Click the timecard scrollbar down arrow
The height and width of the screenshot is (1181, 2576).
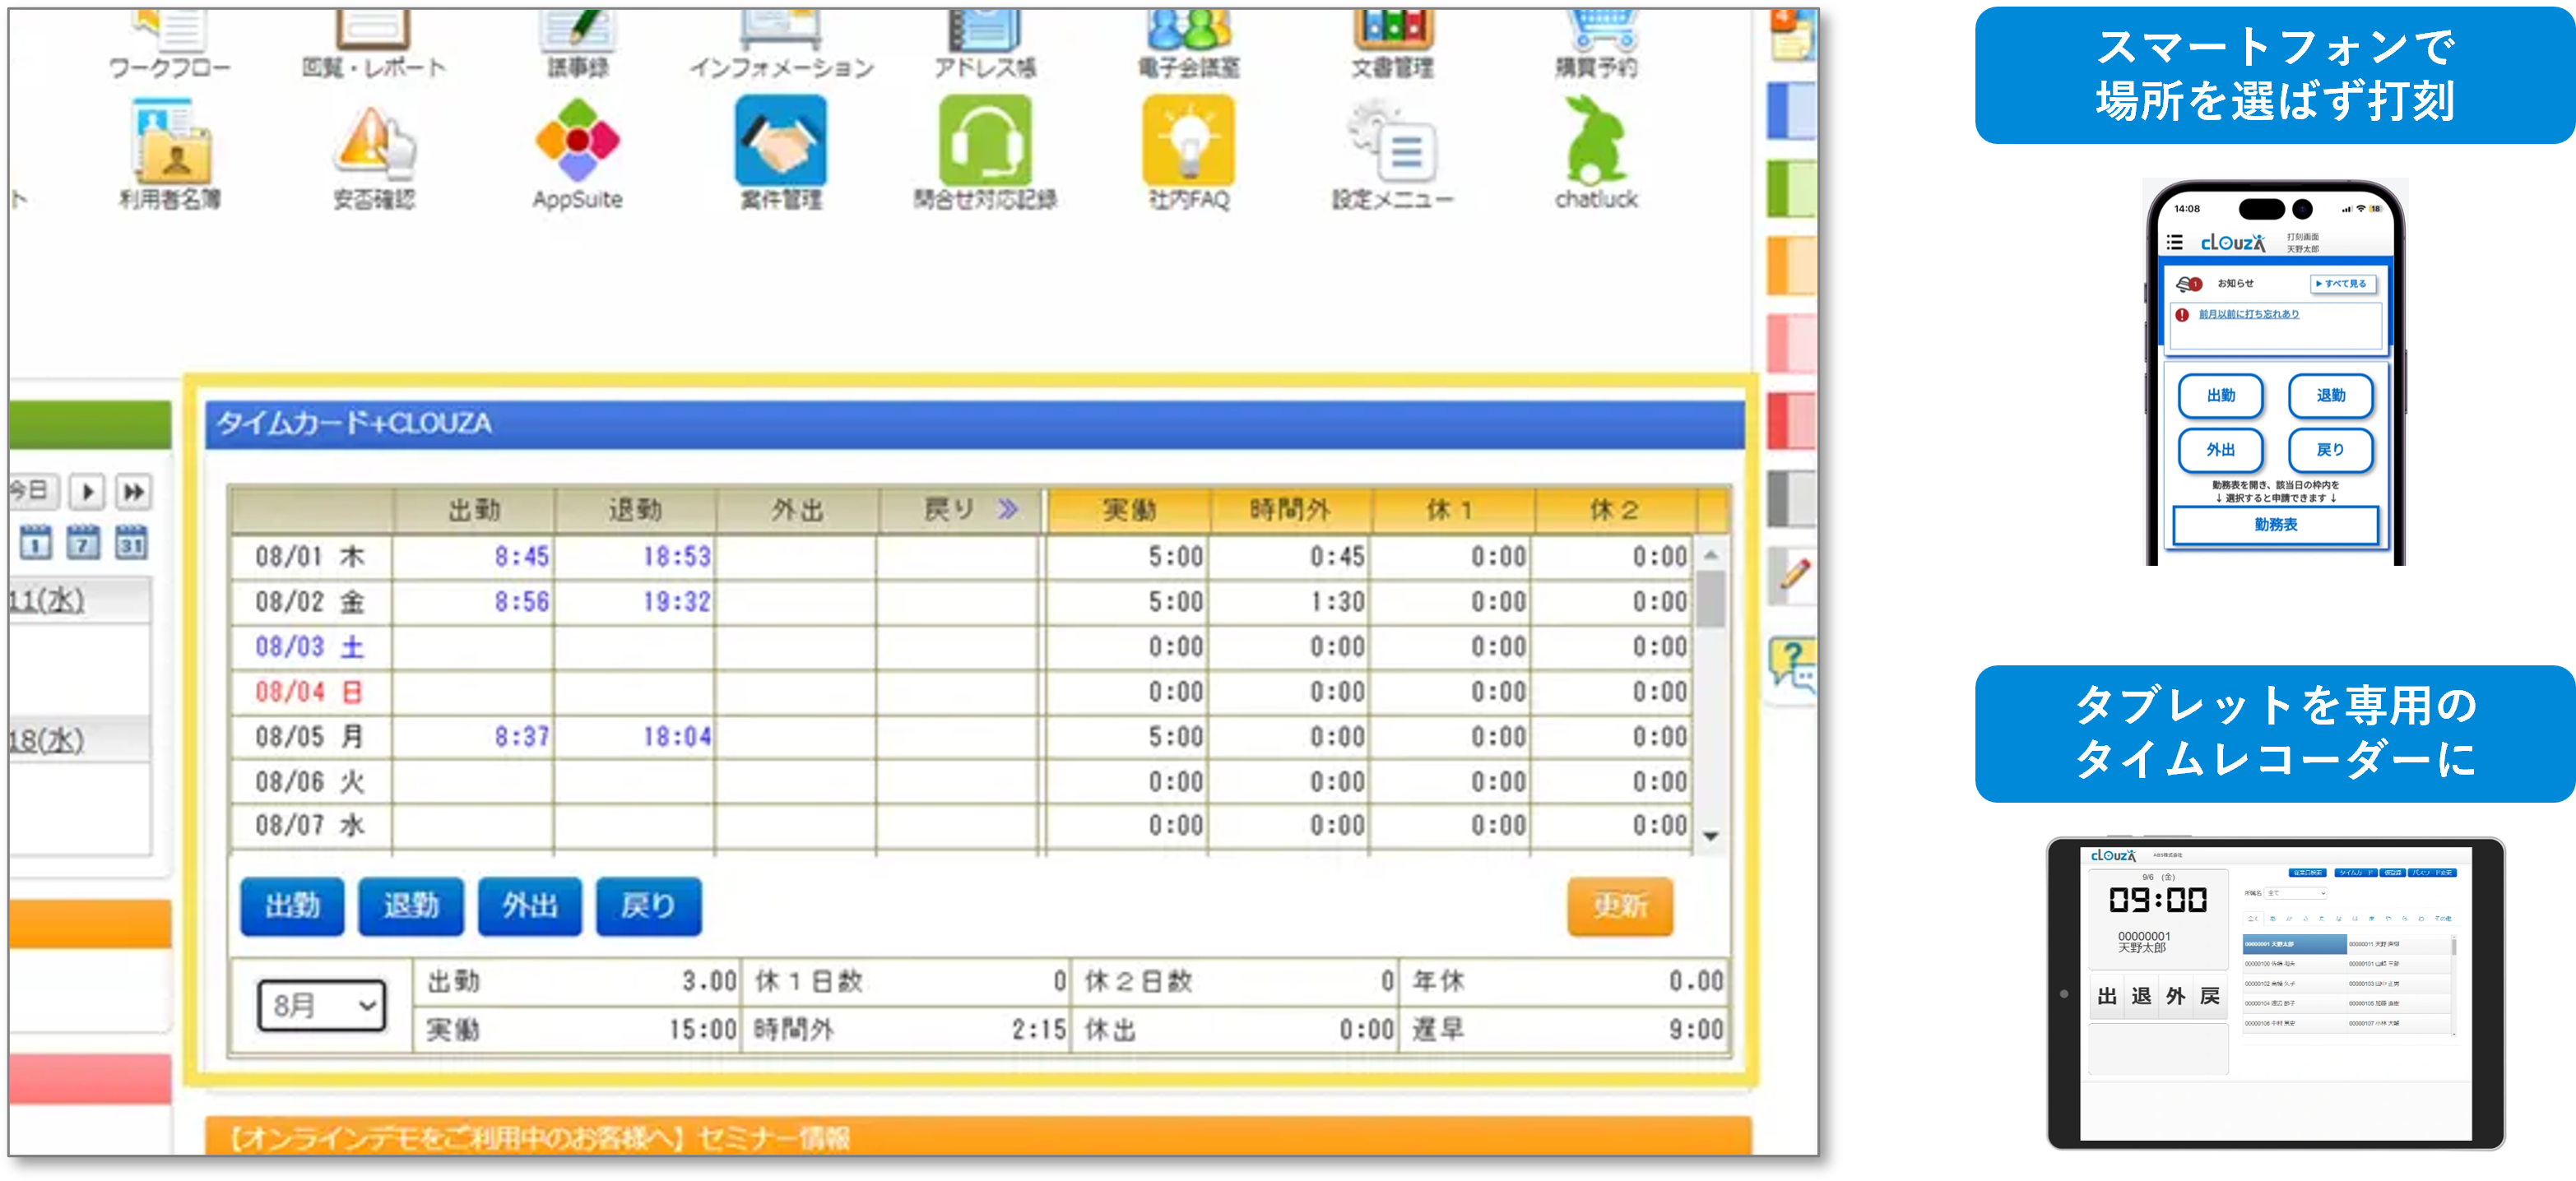[1711, 836]
